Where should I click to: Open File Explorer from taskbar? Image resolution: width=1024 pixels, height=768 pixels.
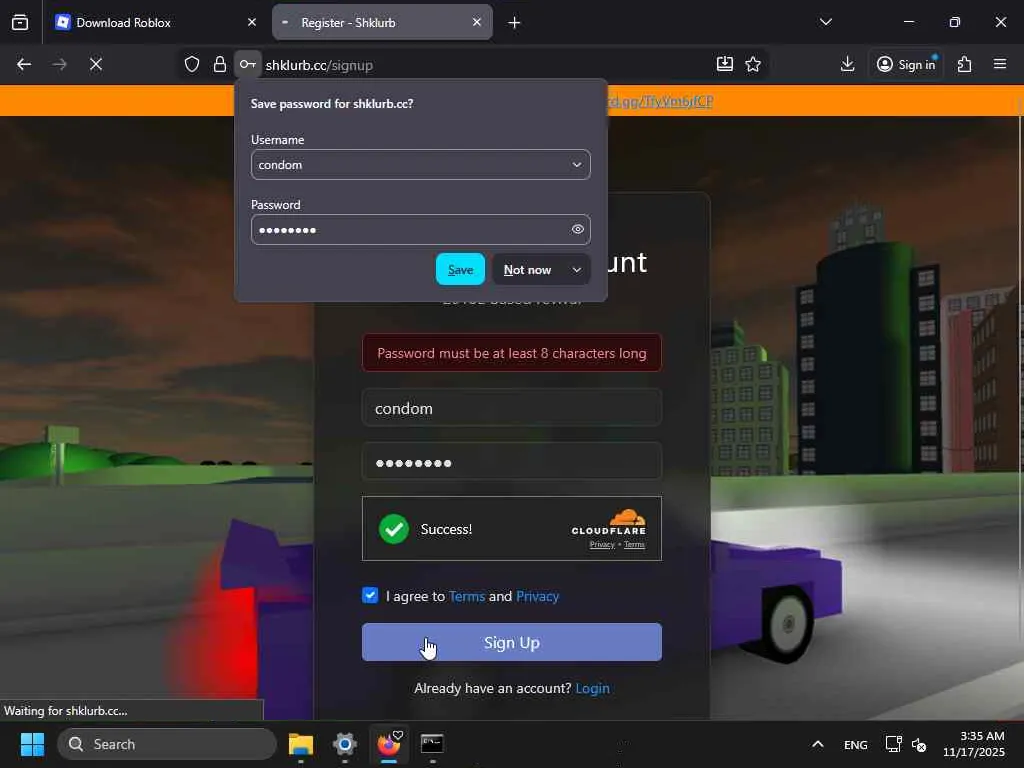[x=301, y=744]
